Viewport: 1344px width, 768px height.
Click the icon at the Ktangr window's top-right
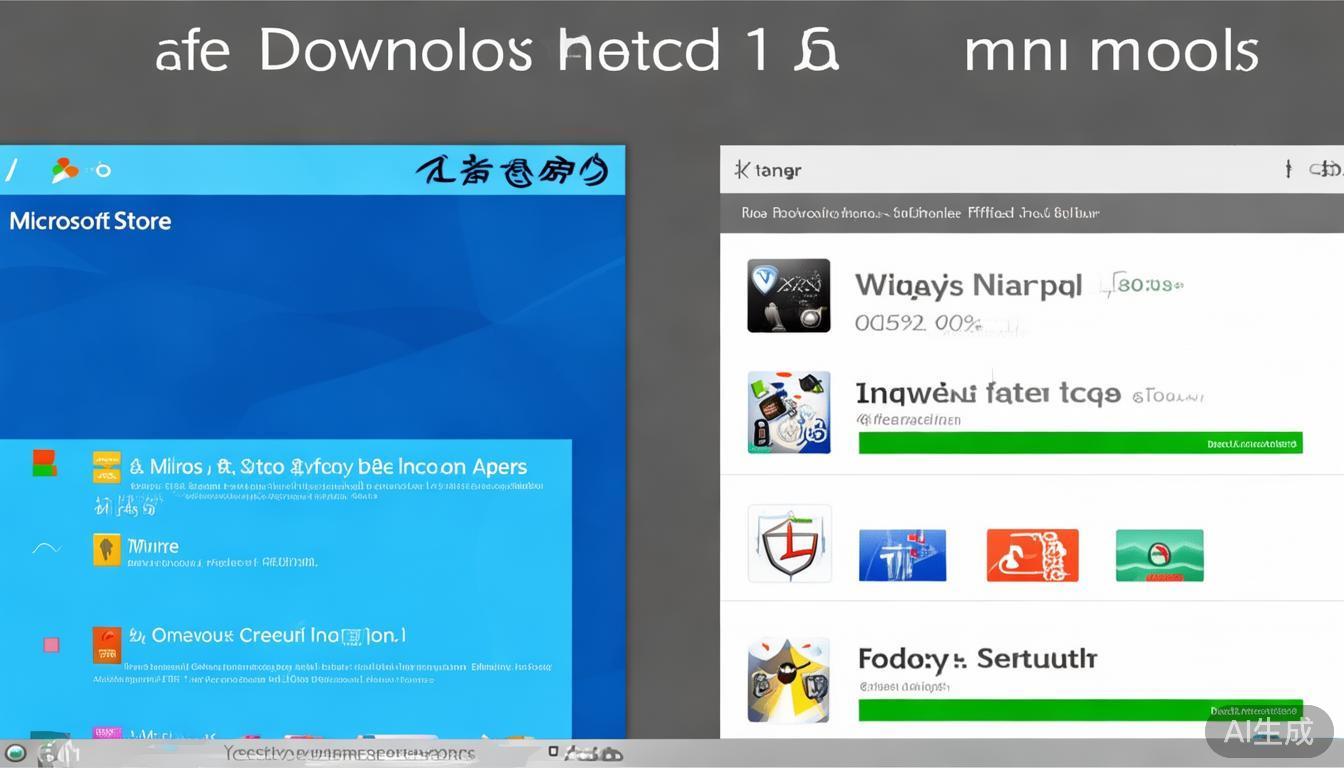click(x=1326, y=170)
